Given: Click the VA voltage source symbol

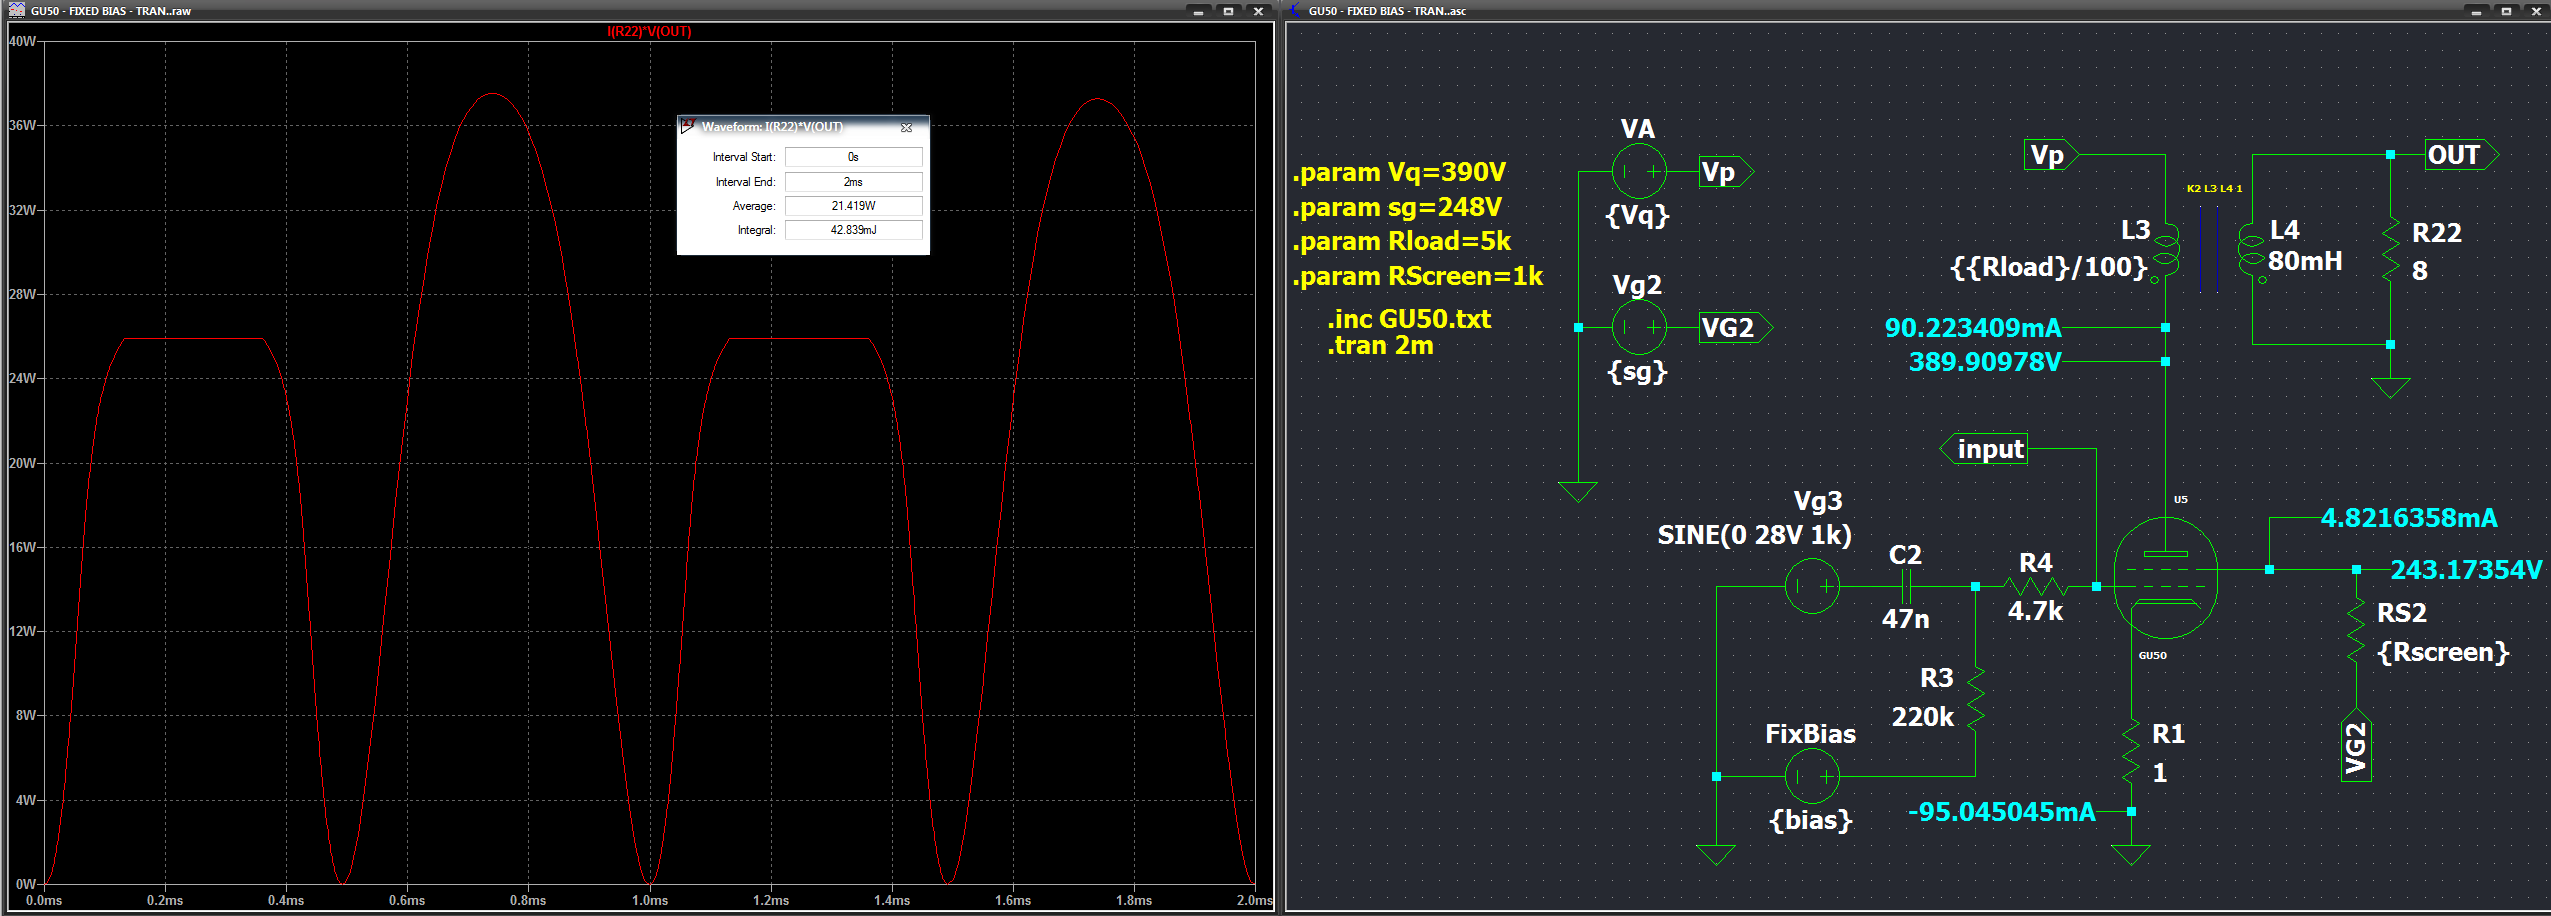Looking at the screenshot, I should tap(1639, 172).
